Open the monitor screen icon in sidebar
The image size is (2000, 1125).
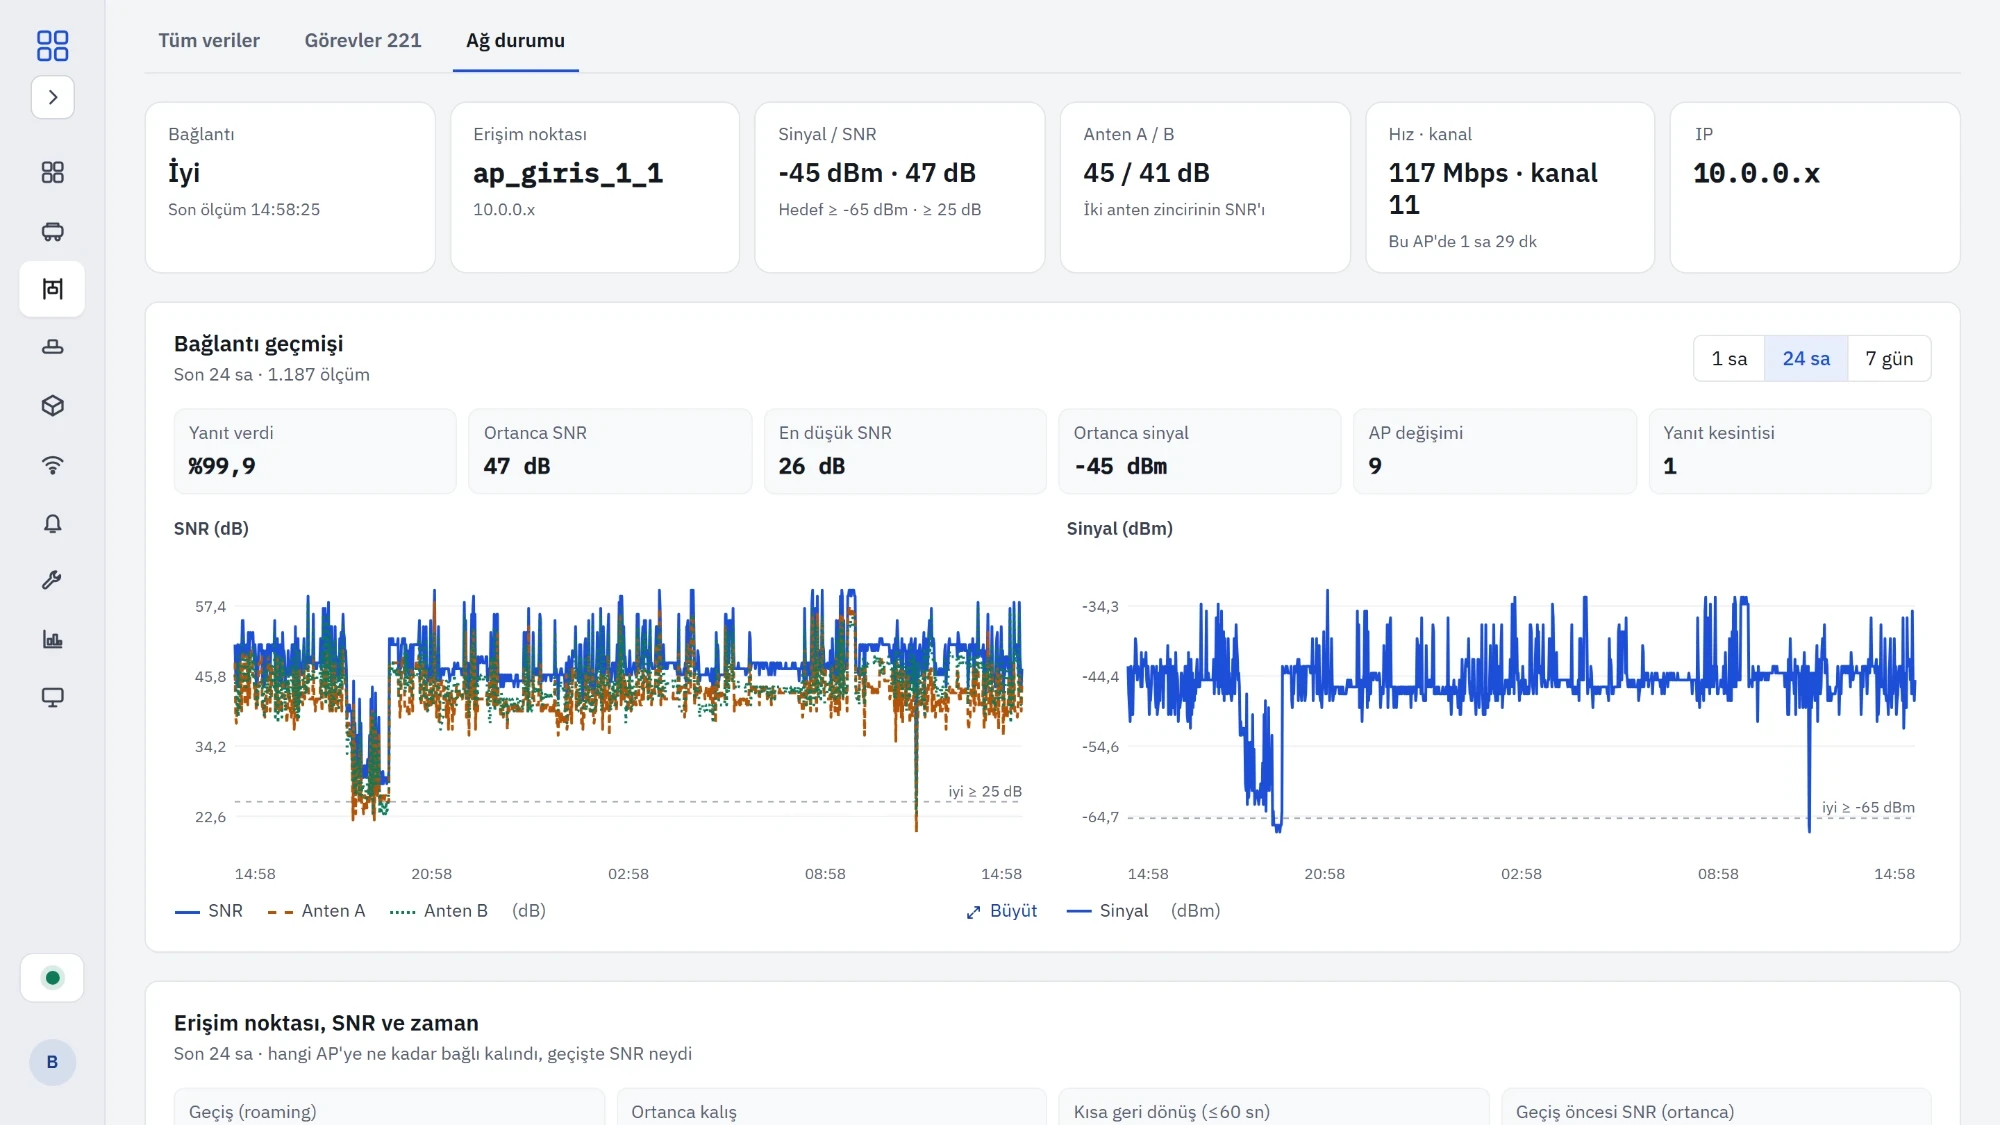53,697
